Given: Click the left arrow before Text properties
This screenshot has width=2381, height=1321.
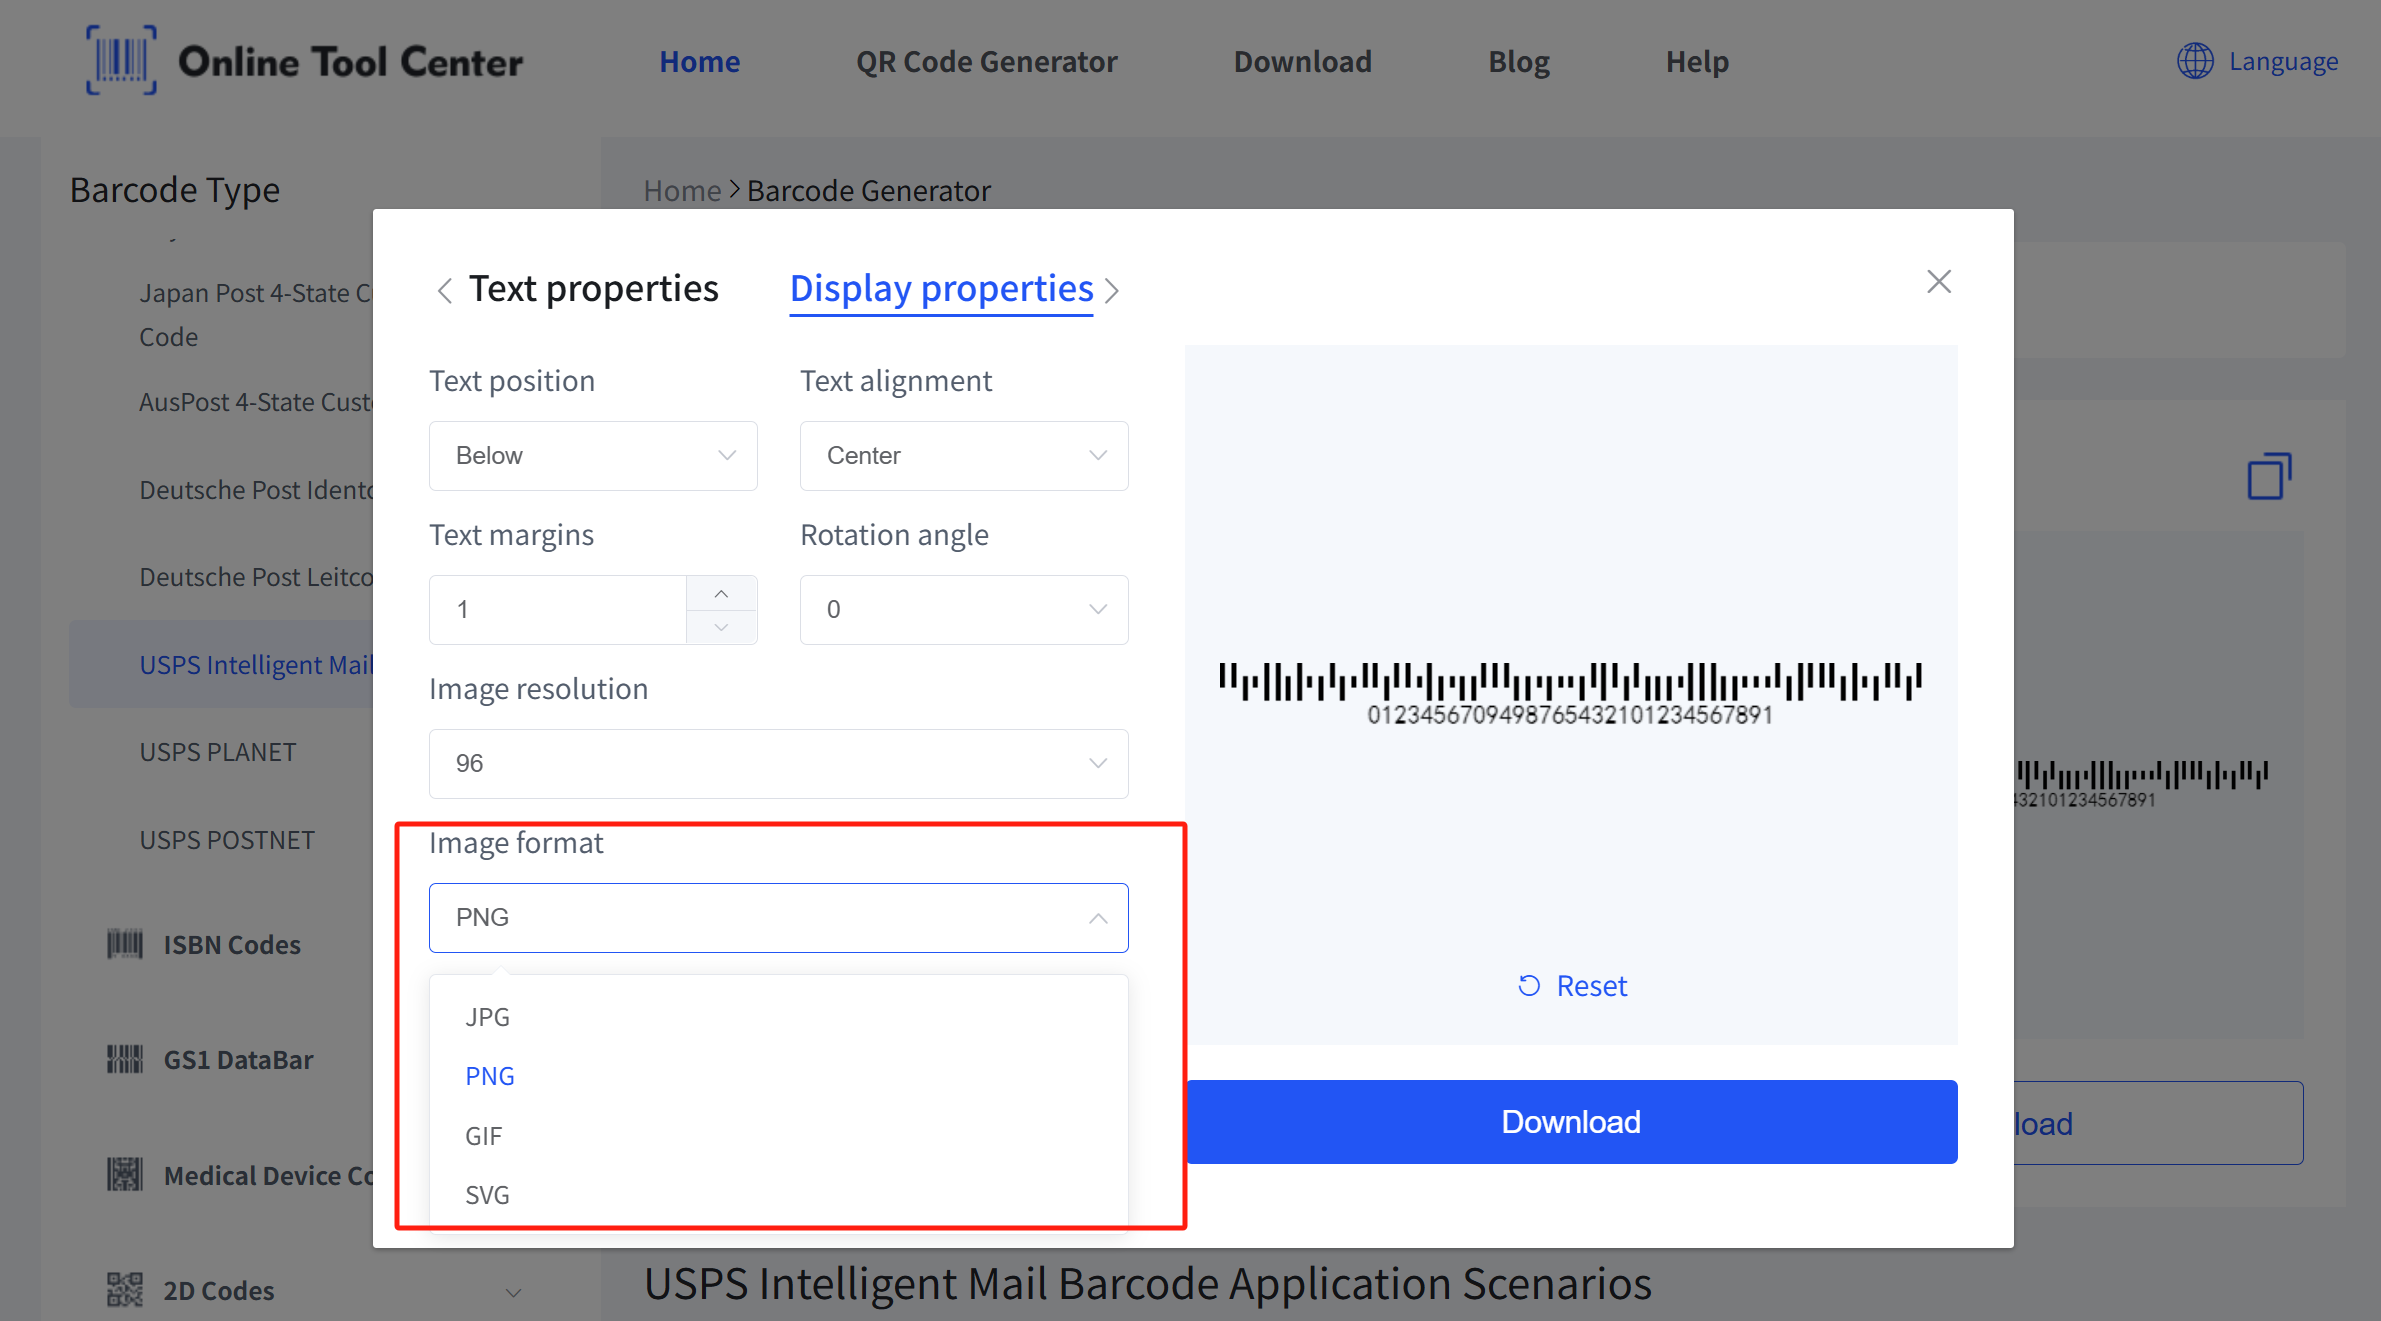Looking at the screenshot, I should click(445, 290).
